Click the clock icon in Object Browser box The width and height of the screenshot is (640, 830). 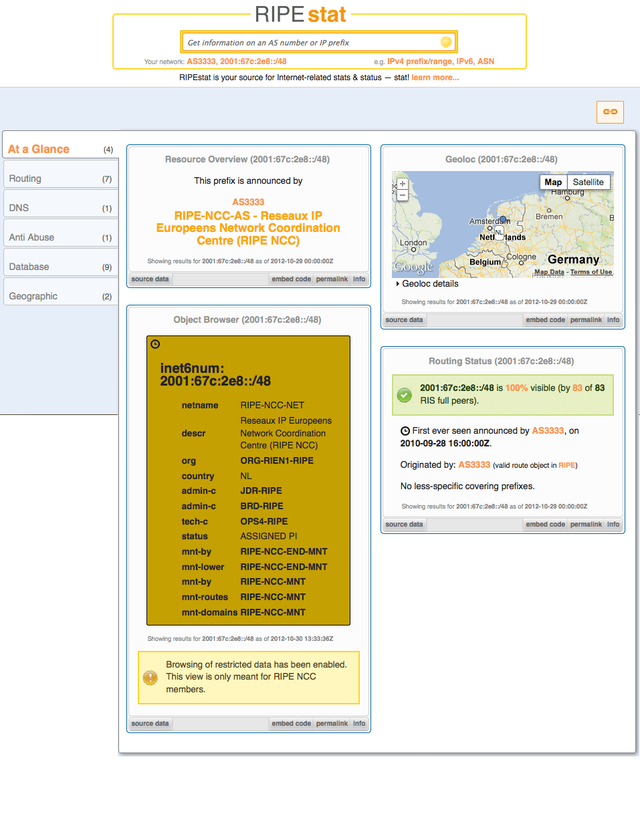click(155, 344)
